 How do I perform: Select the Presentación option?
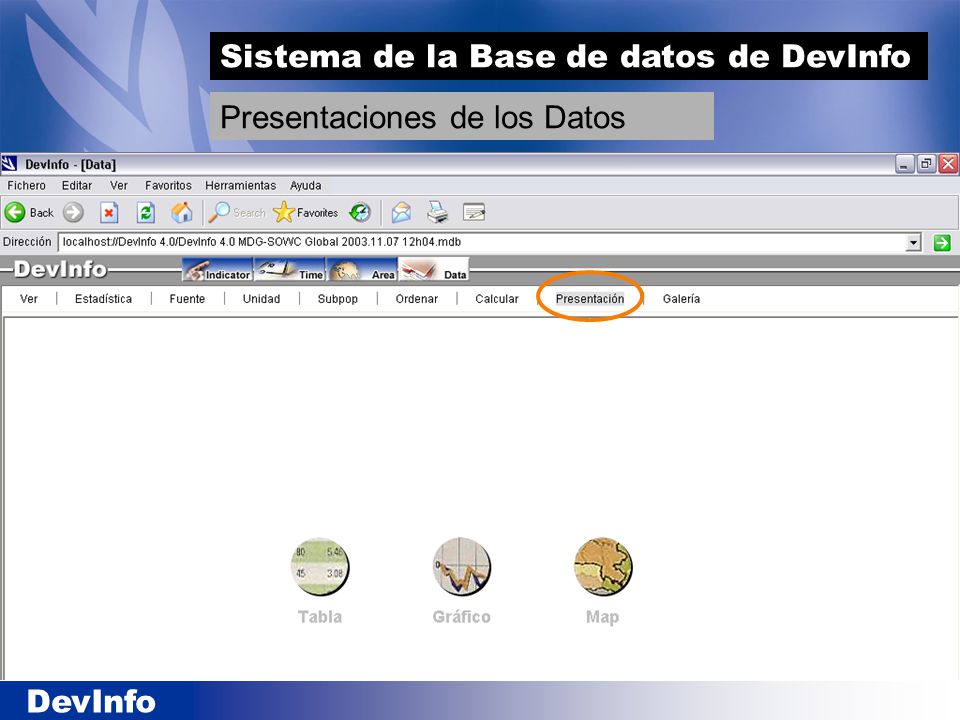tap(590, 299)
